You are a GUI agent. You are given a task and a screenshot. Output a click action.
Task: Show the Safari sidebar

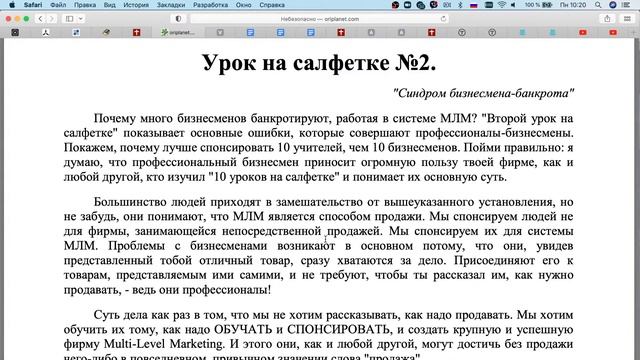69,19
